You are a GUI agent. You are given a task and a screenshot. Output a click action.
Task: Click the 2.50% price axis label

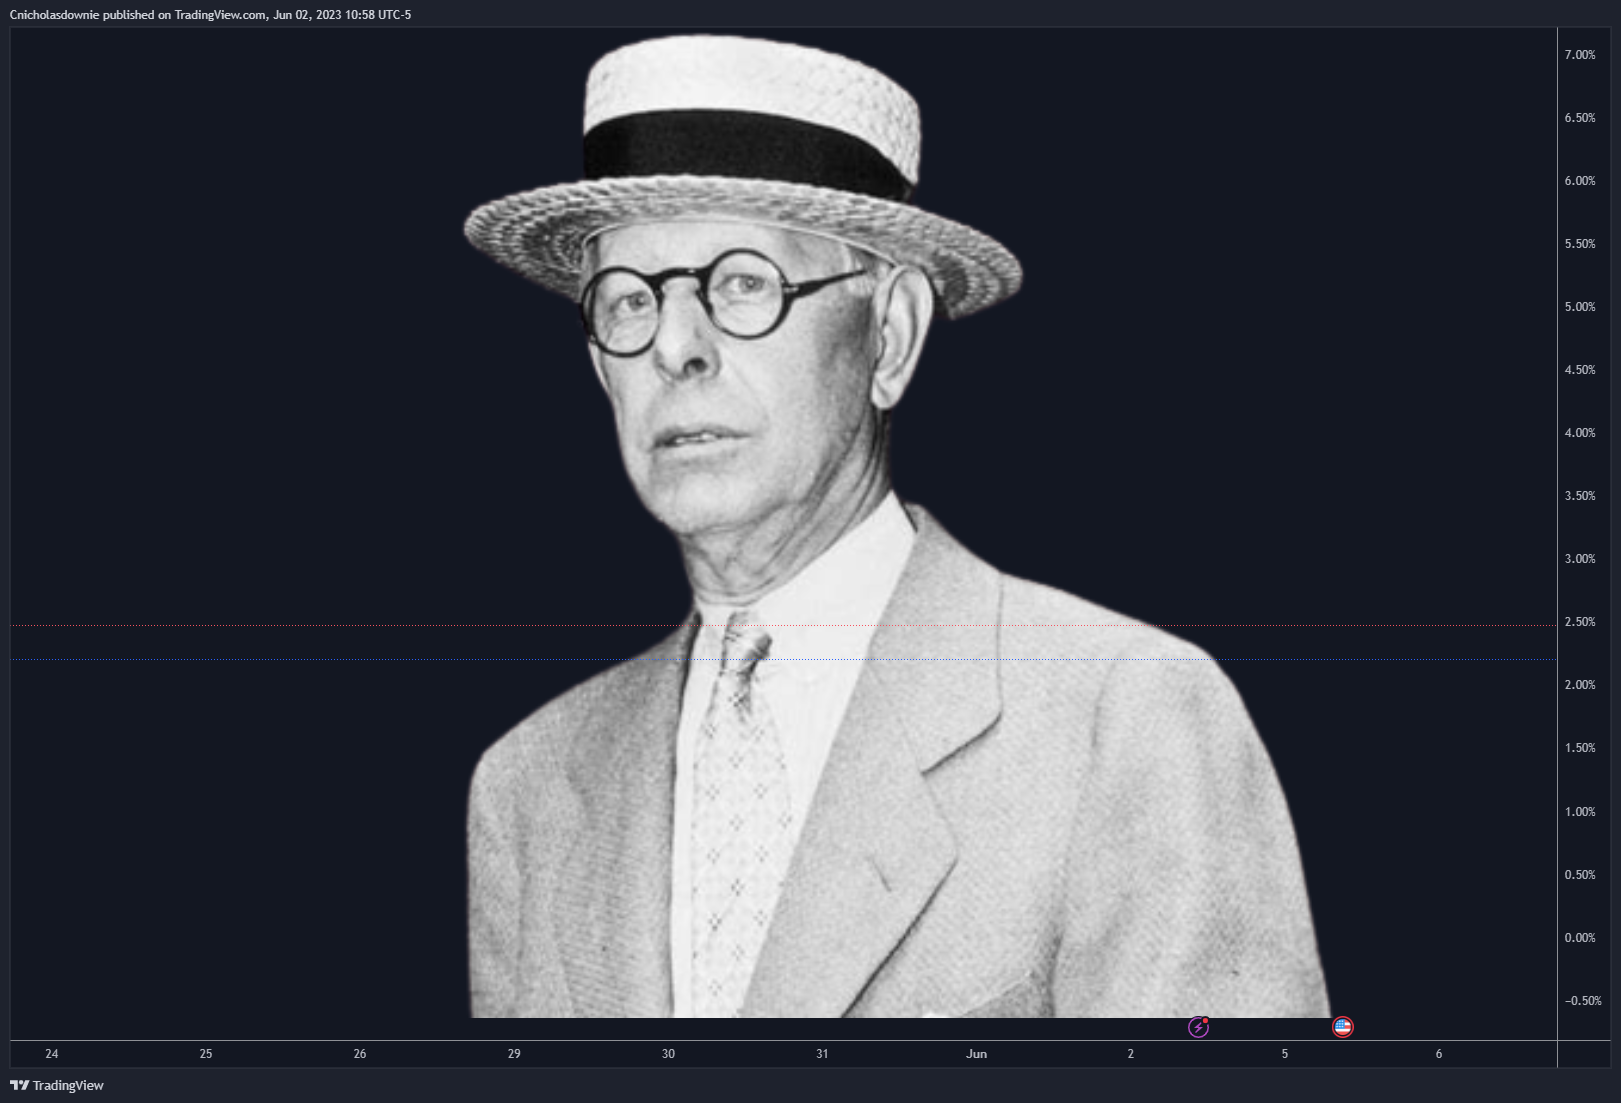click(1580, 622)
